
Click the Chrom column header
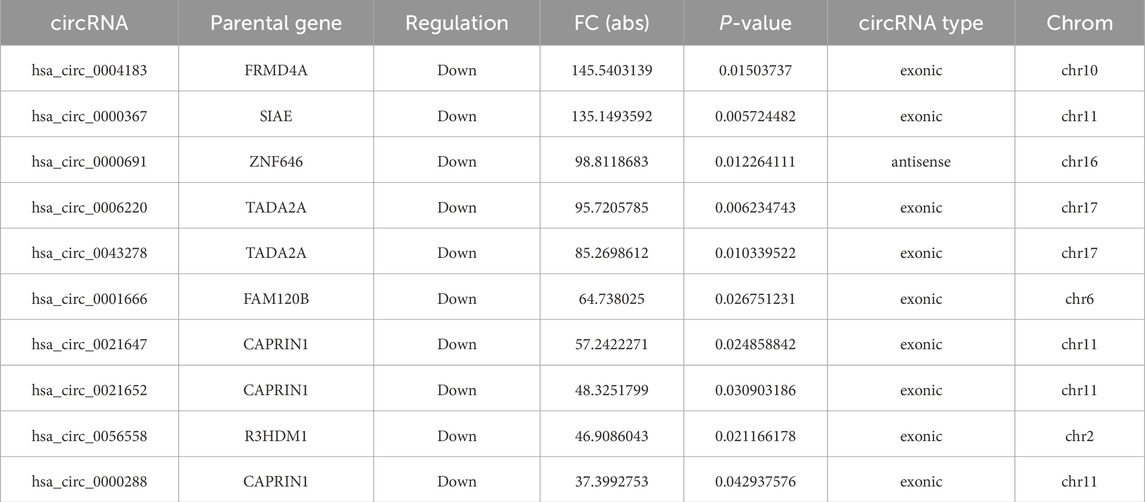1080,23
